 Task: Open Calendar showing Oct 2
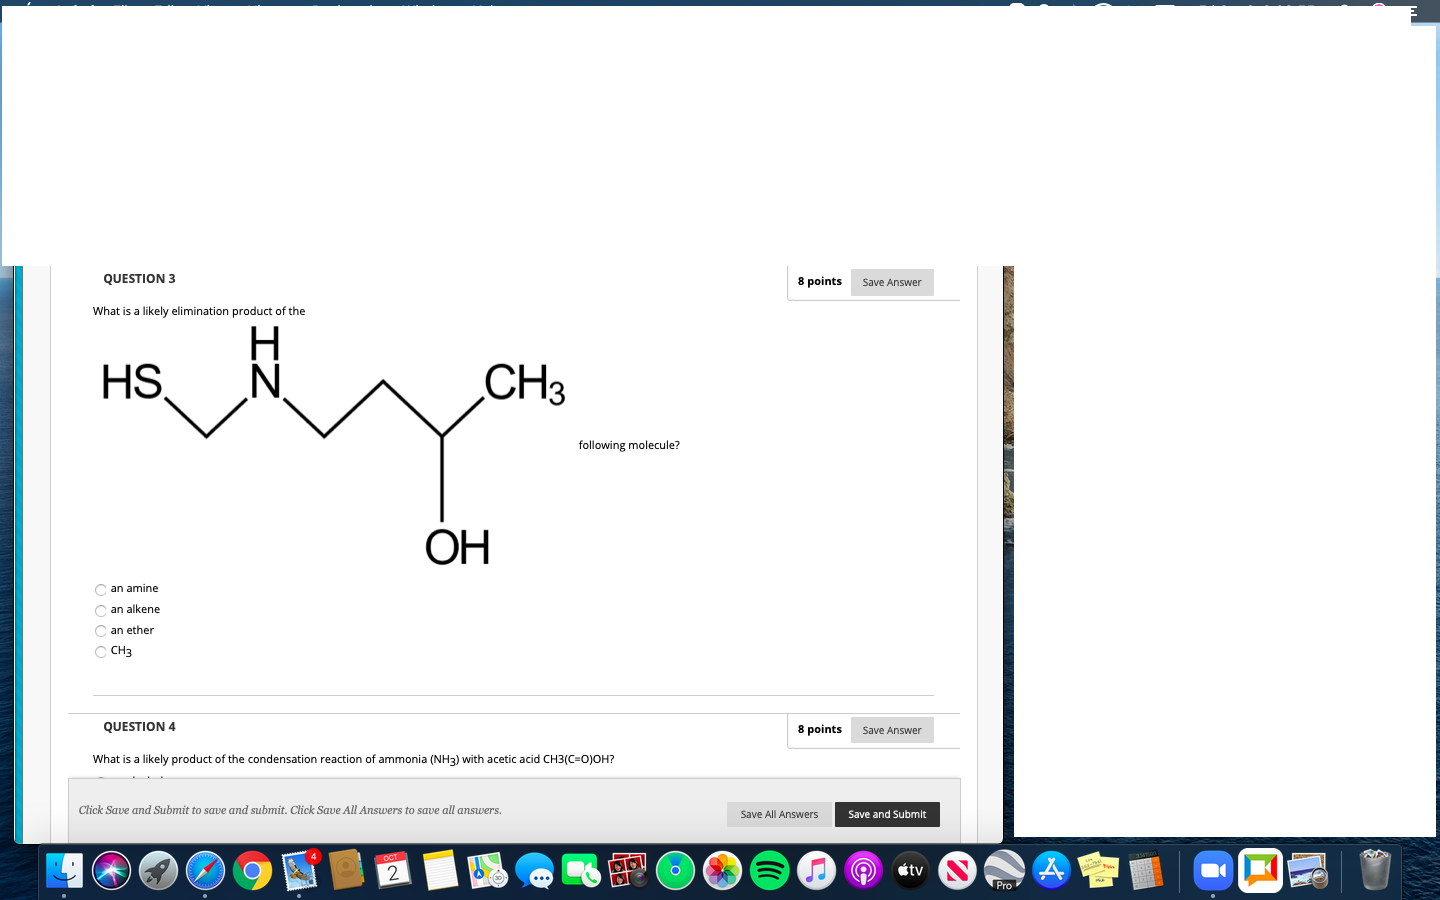(393, 871)
